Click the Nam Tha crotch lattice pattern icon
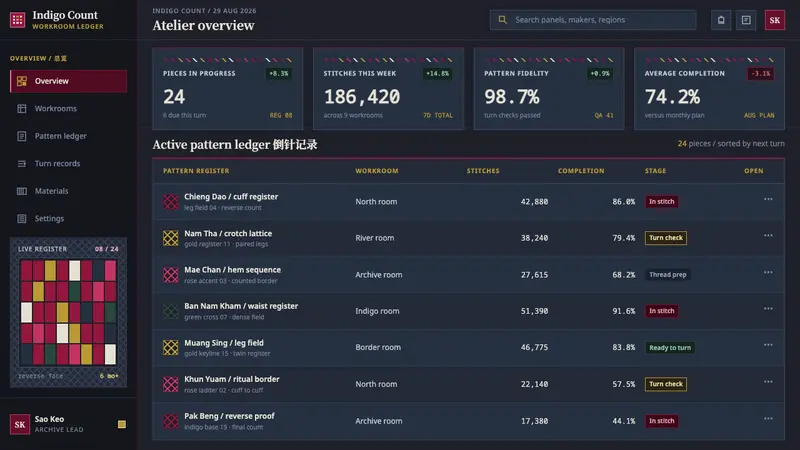 [170, 238]
